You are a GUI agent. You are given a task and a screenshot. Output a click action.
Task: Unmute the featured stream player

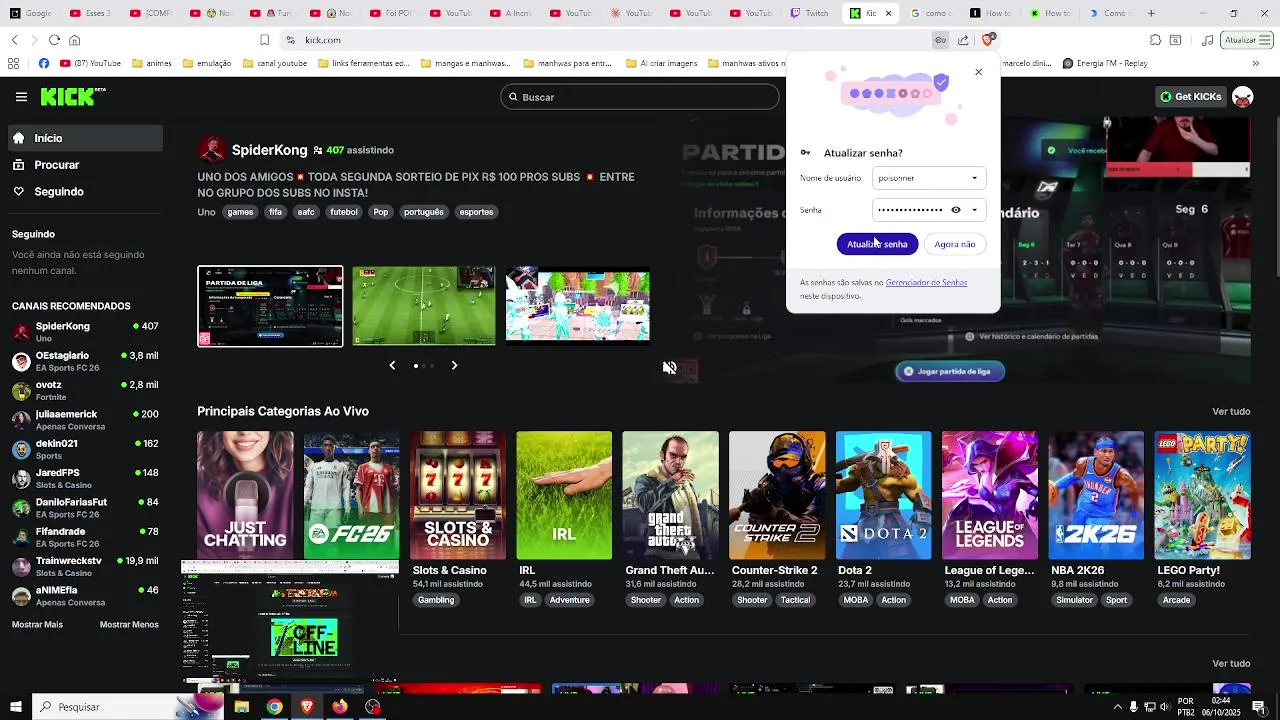click(x=670, y=368)
